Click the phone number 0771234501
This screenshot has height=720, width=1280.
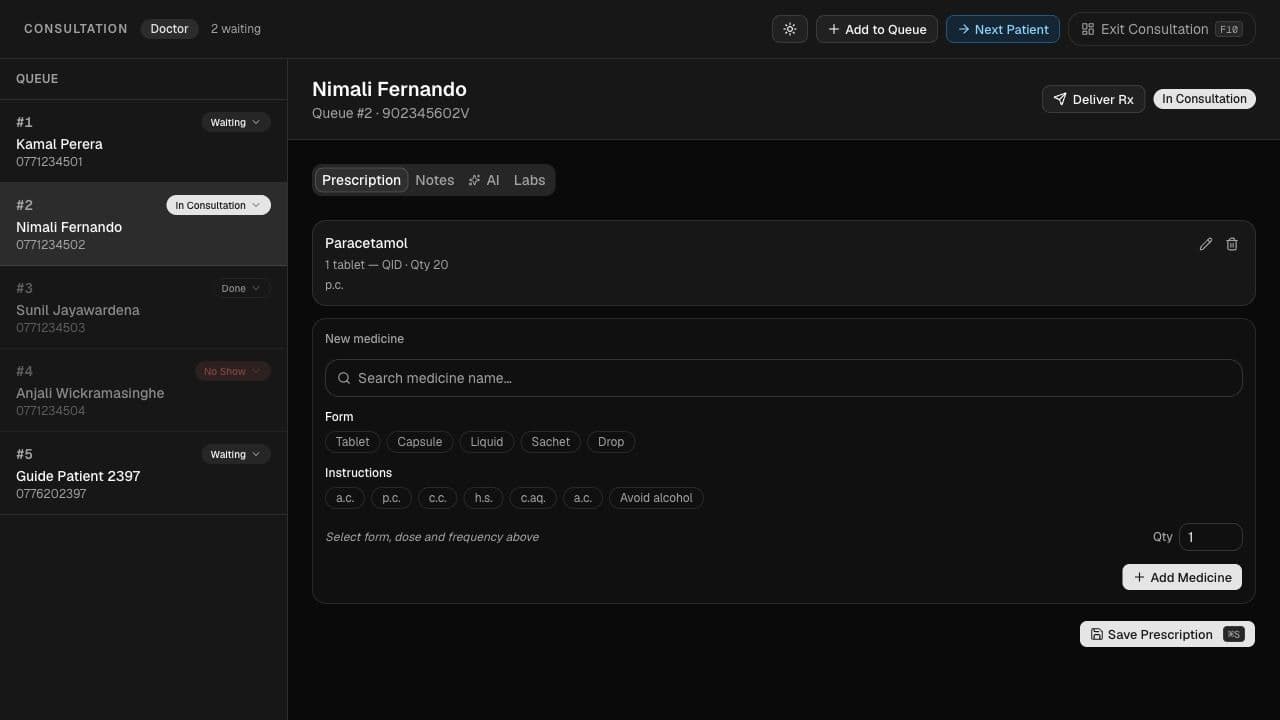coord(49,162)
